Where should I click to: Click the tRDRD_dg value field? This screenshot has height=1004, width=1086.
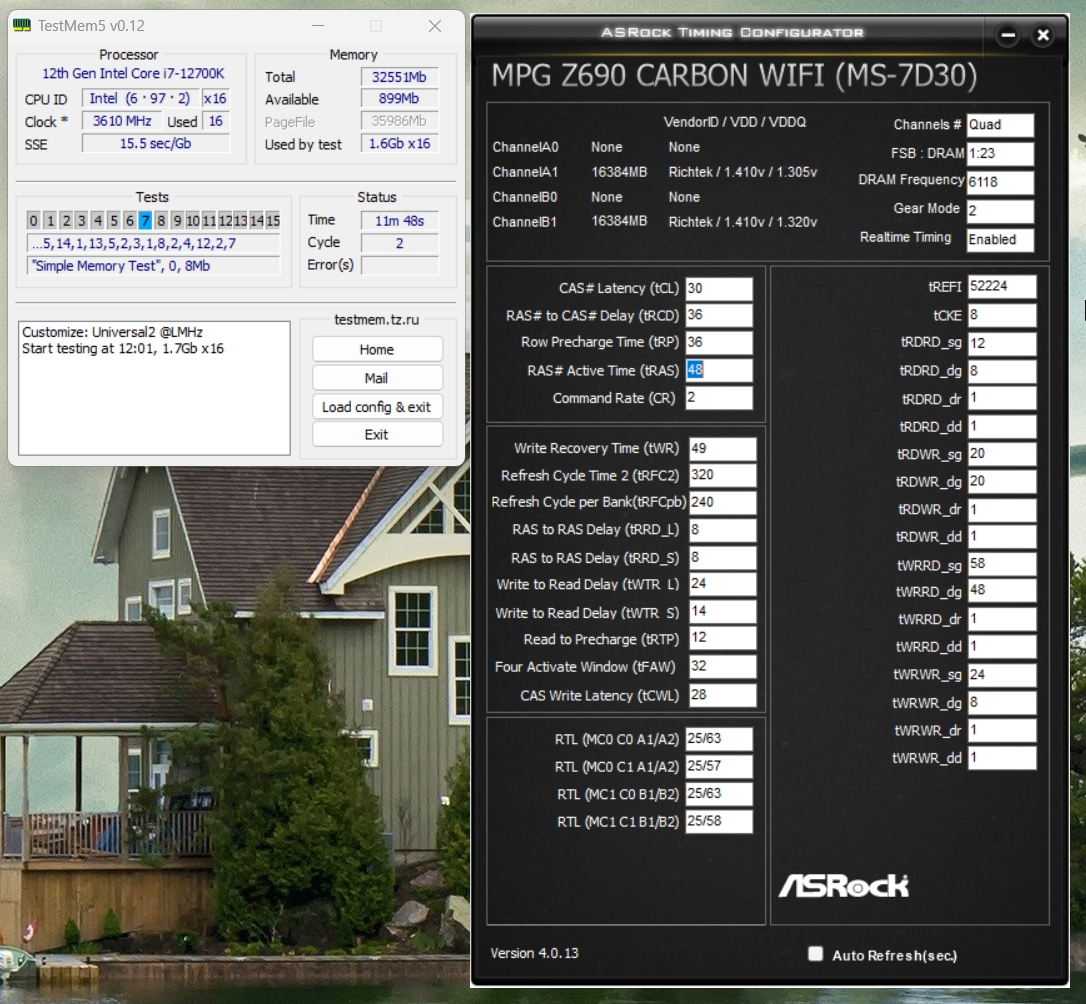(1002, 371)
